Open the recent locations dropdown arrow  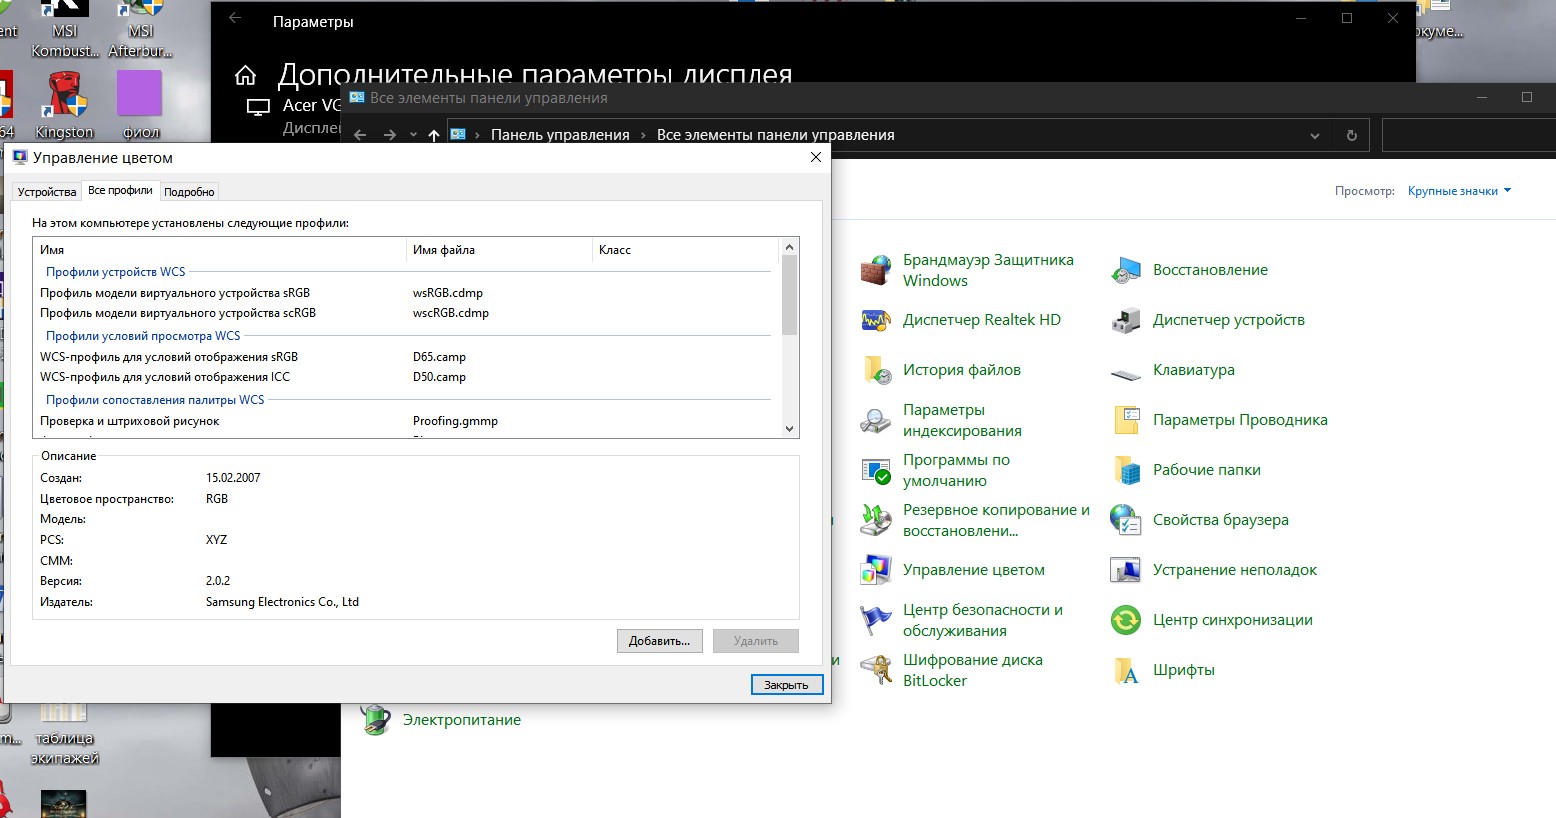click(413, 136)
